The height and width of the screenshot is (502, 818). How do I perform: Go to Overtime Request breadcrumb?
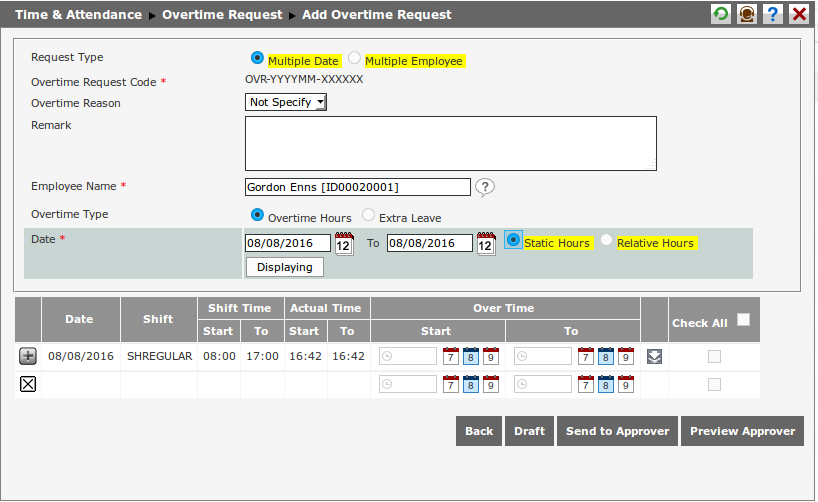[222, 15]
